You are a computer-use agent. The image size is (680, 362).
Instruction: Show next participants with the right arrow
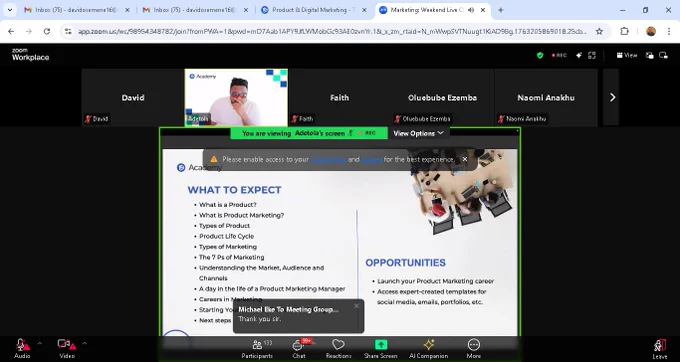point(612,98)
